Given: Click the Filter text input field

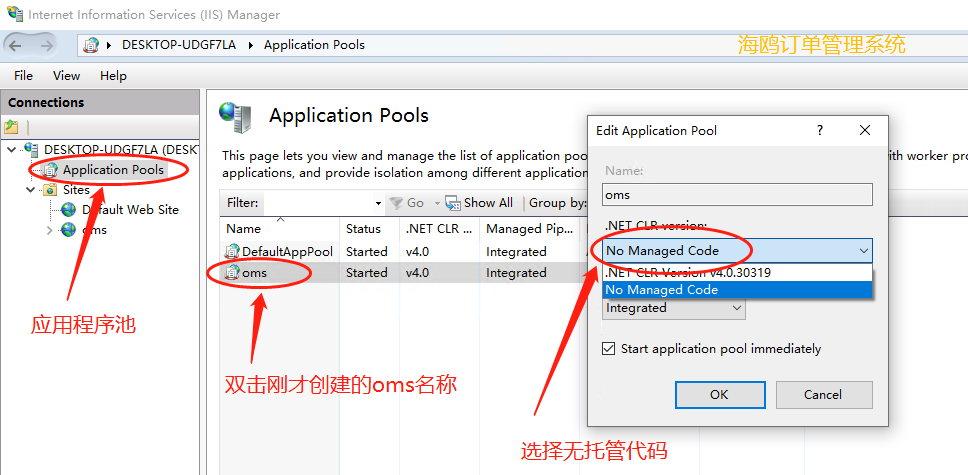Looking at the screenshot, I should pyautogui.click(x=318, y=203).
